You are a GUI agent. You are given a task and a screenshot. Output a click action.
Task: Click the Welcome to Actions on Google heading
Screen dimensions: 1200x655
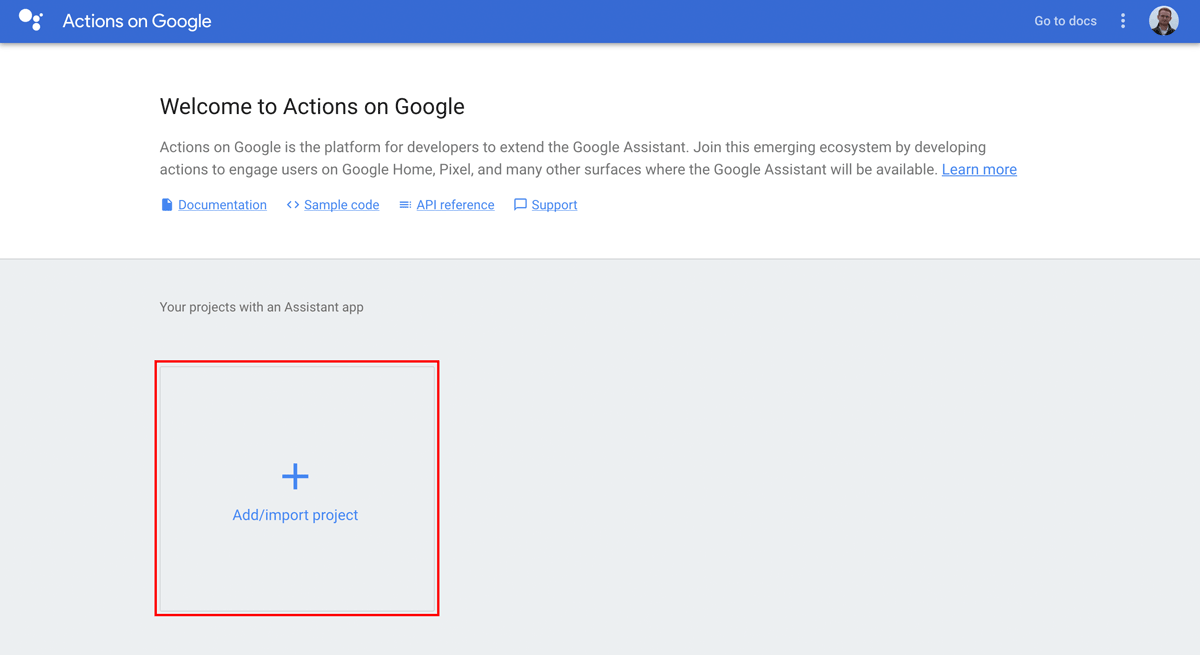pyautogui.click(x=312, y=107)
